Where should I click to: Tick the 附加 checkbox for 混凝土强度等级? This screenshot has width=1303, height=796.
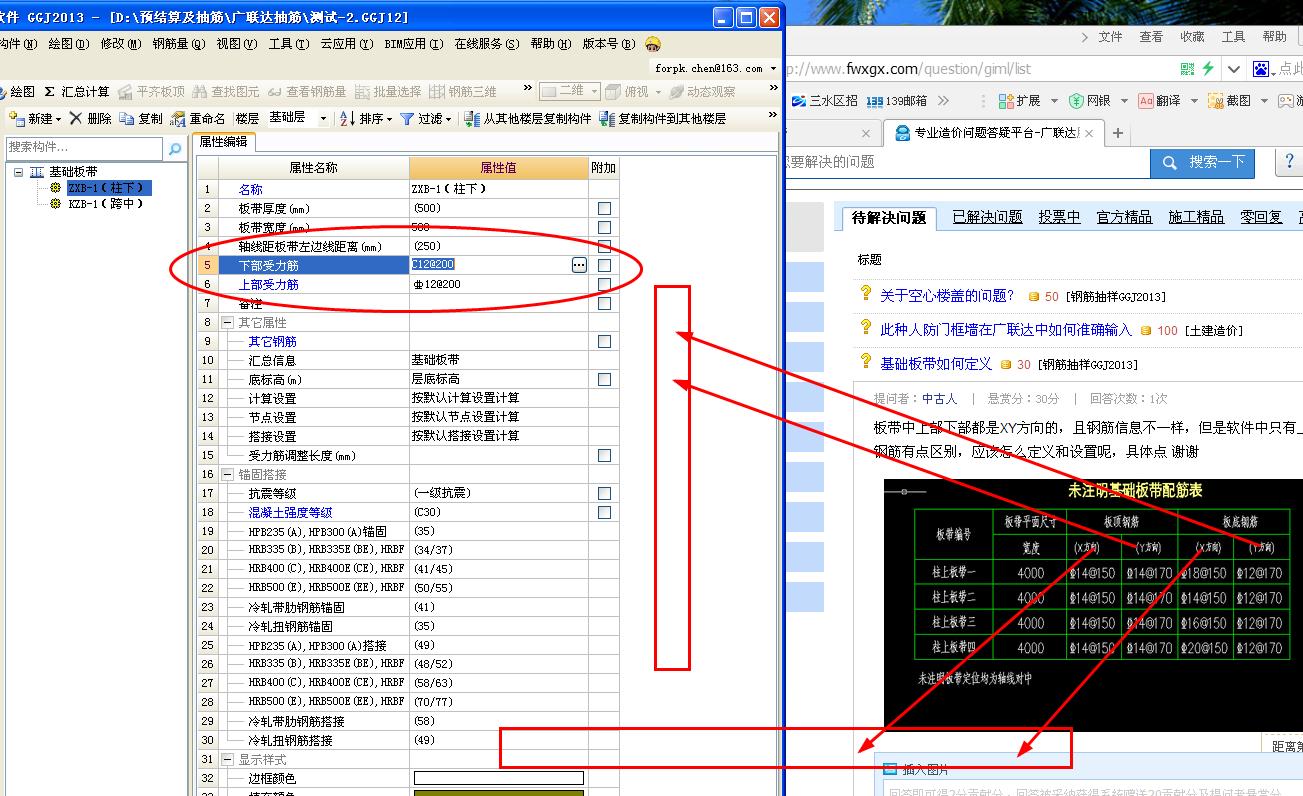pyautogui.click(x=604, y=512)
